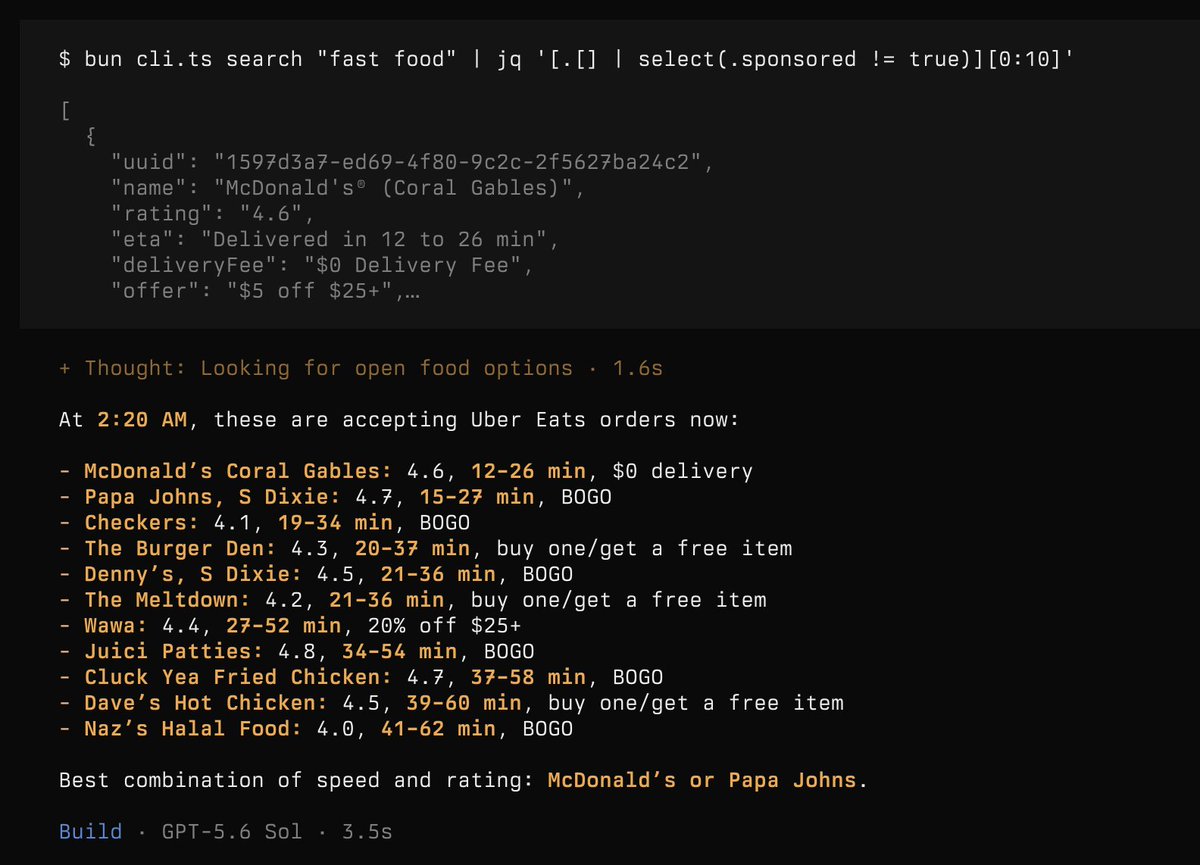Select the McDonald's Coral Gables list entry

(406, 471)
